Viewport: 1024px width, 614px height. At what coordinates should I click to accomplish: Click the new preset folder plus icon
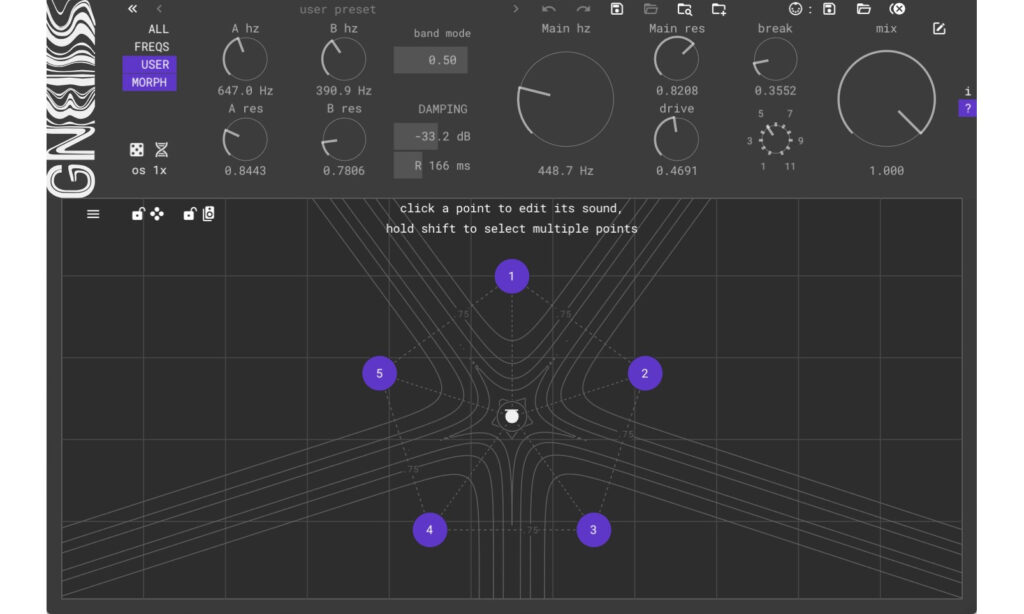click(718, 9)
